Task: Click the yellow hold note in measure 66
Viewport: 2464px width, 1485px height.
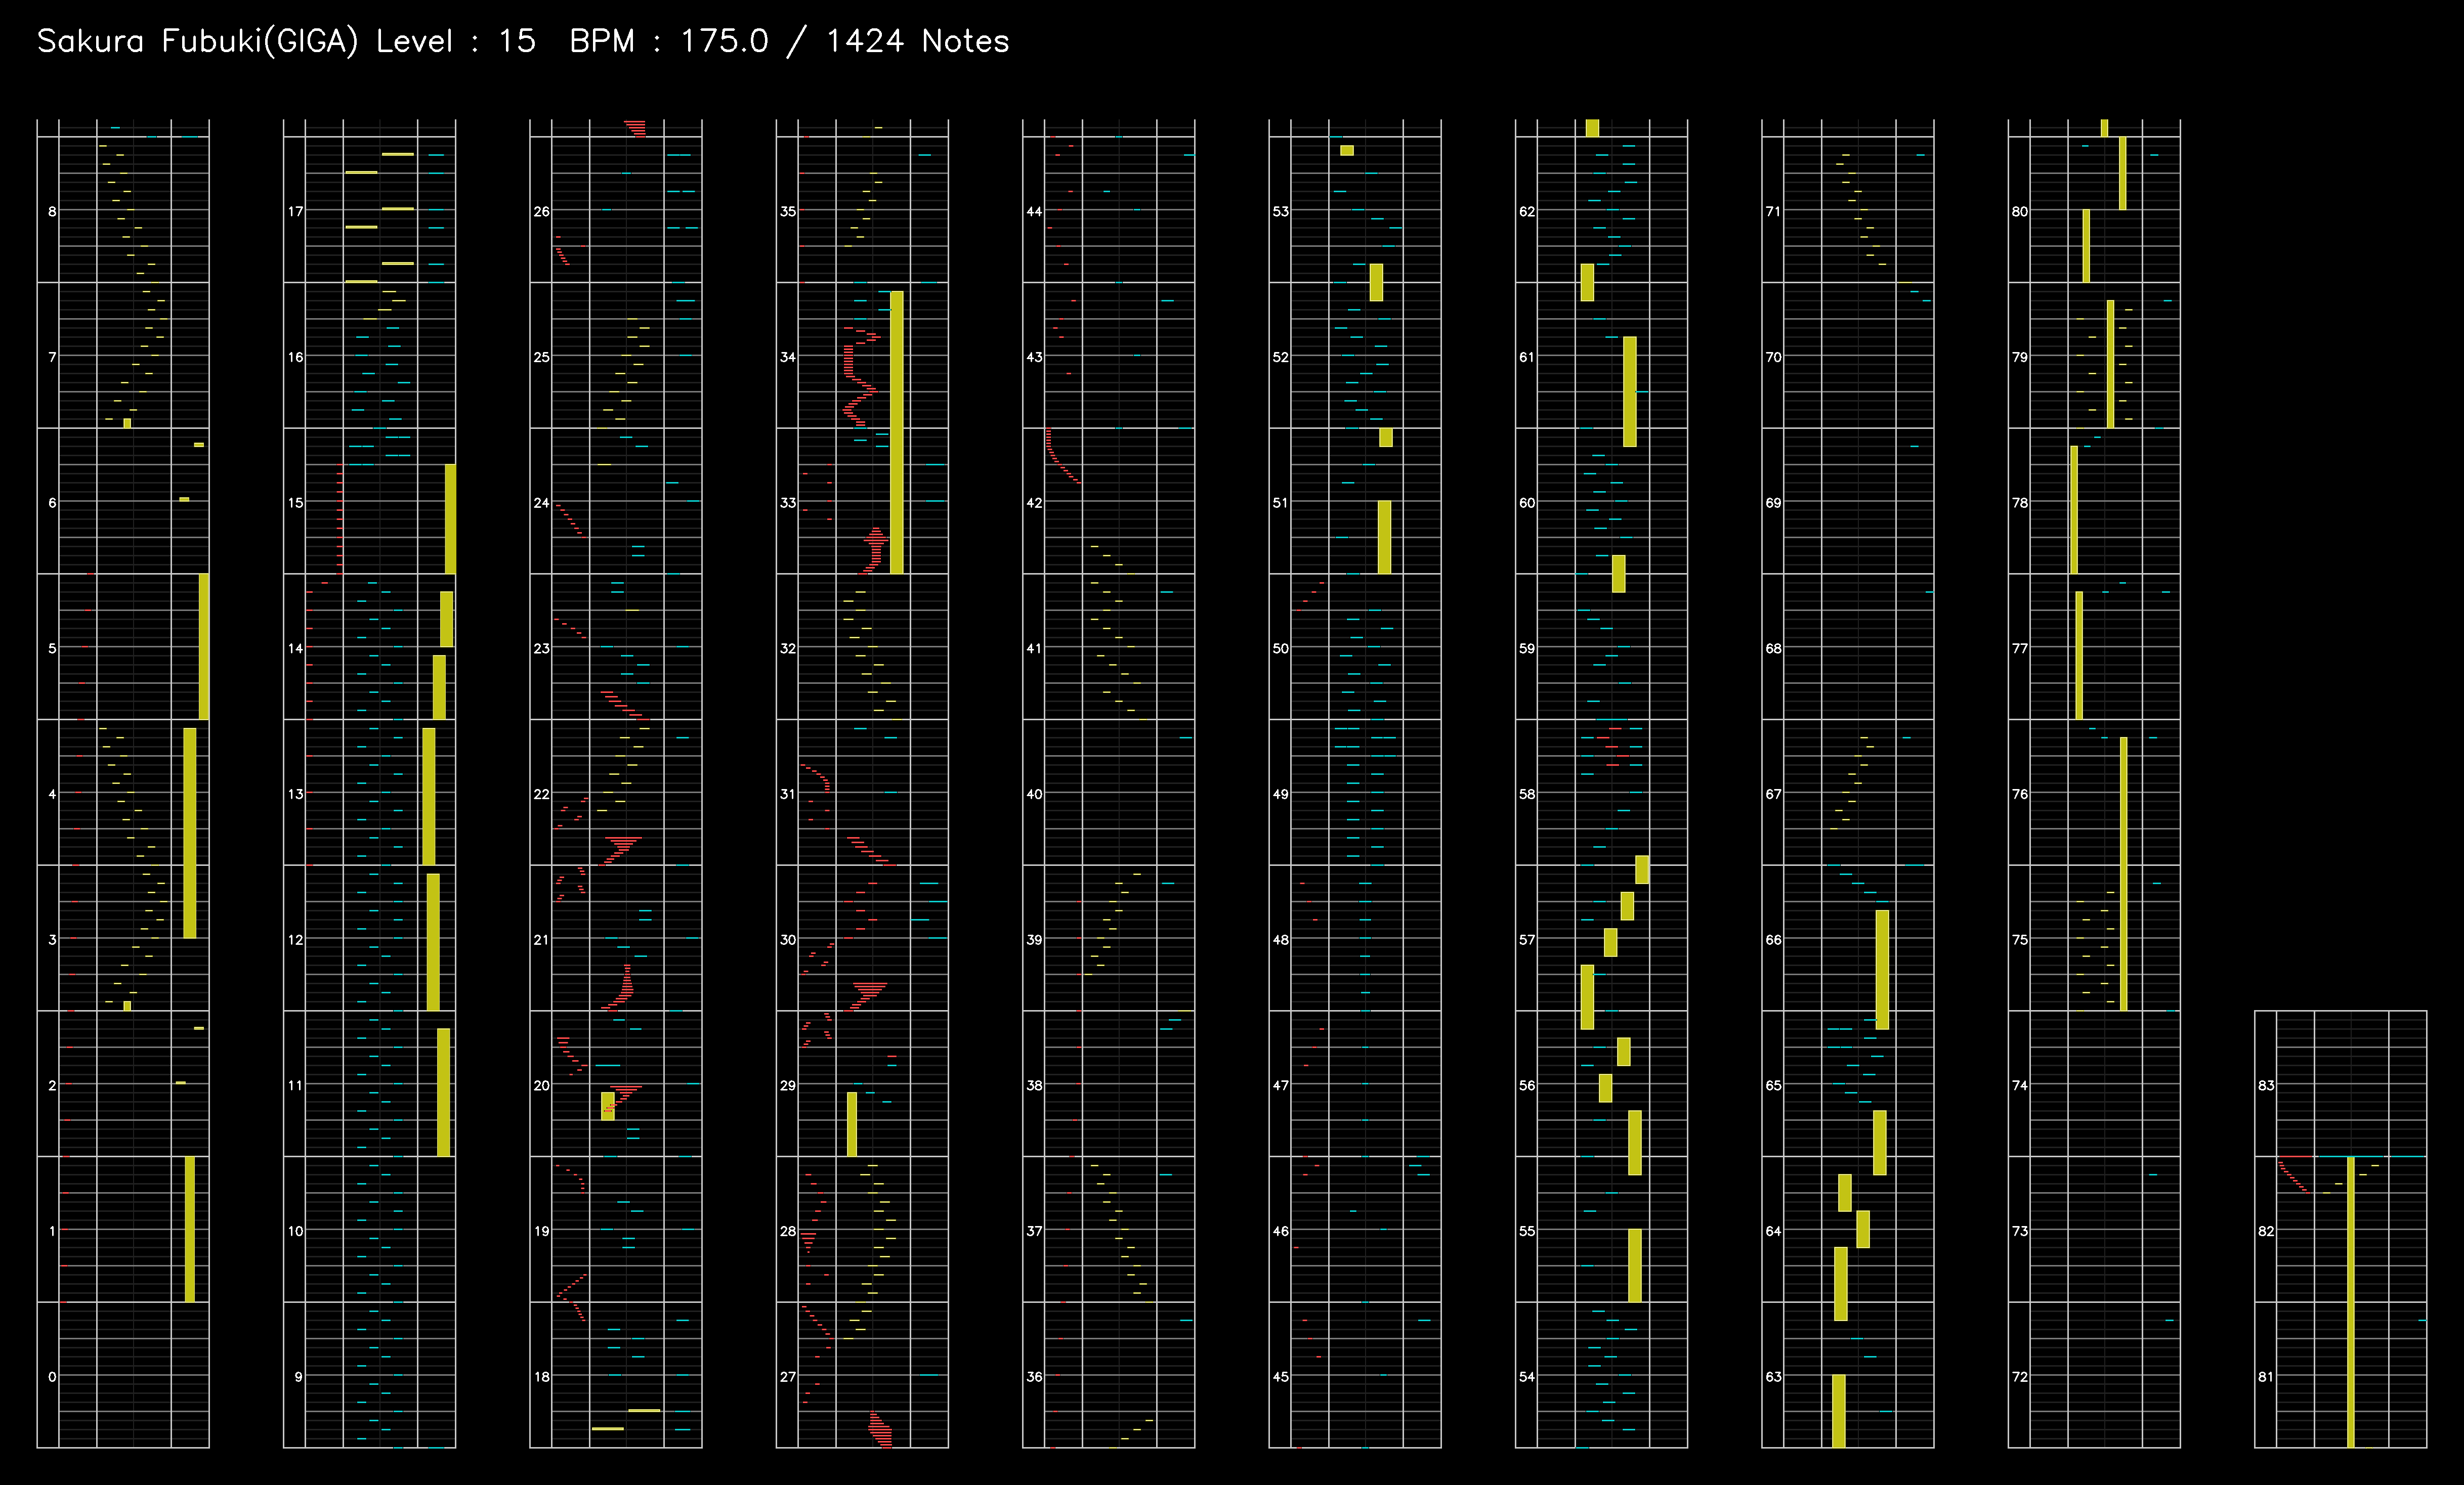Action: [1882, 969]
